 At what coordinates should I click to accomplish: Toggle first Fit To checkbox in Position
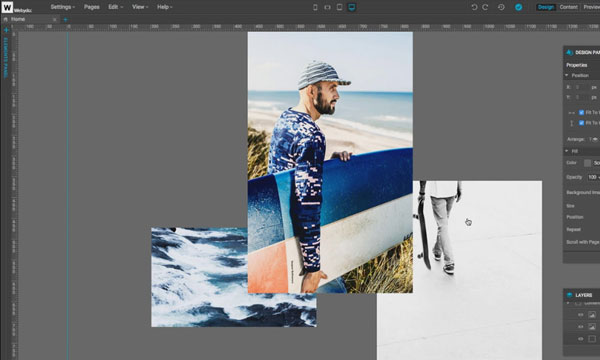(581, 112)
